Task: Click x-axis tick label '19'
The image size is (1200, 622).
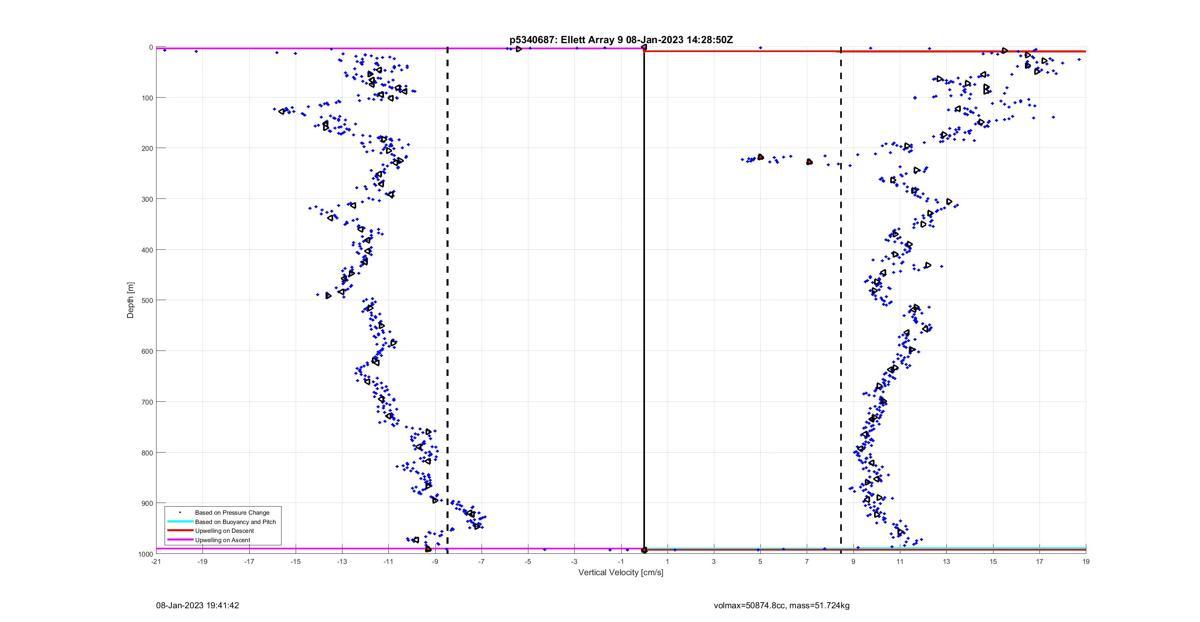Action: point(1086,561)
